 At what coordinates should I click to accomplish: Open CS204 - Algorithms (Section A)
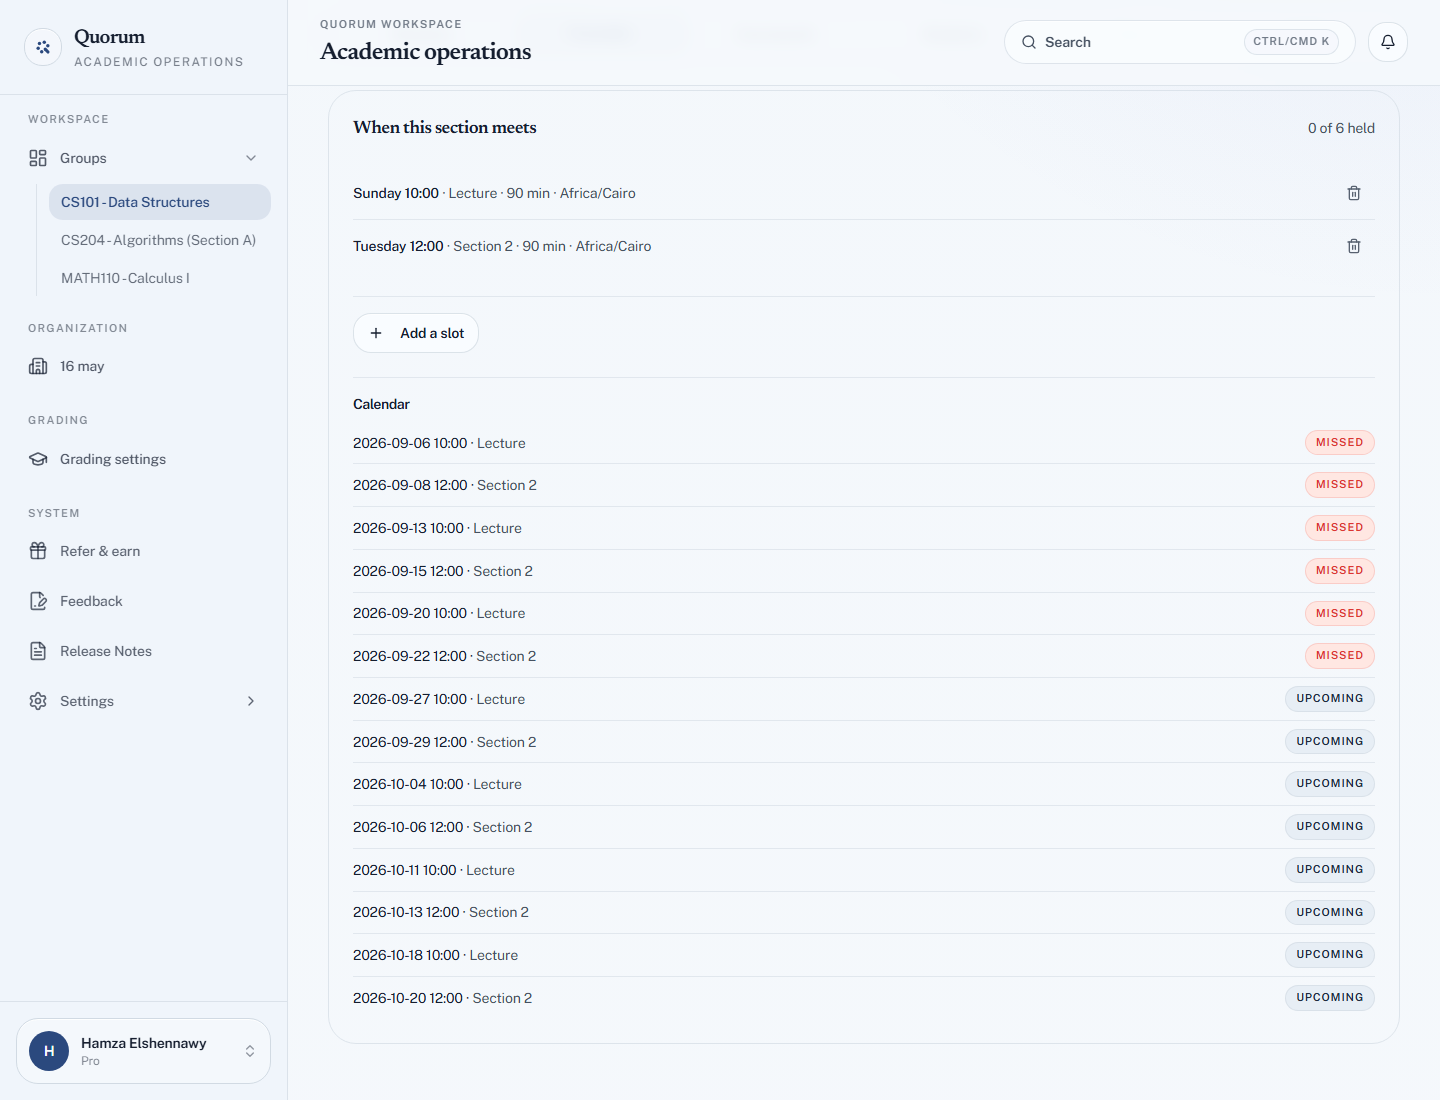pos(160,240)
